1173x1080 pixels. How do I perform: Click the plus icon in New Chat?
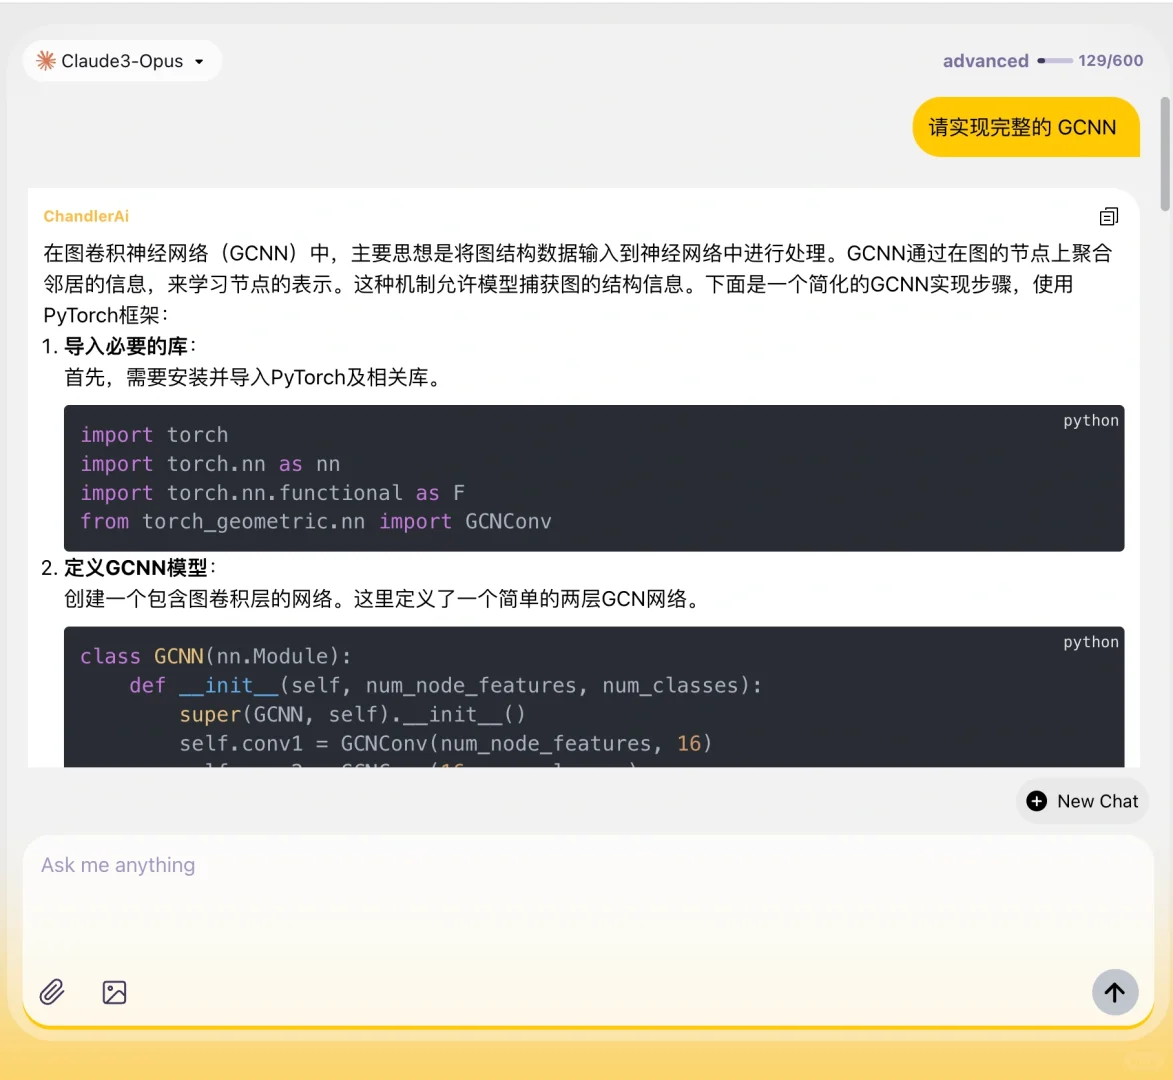coord(1037,801)
